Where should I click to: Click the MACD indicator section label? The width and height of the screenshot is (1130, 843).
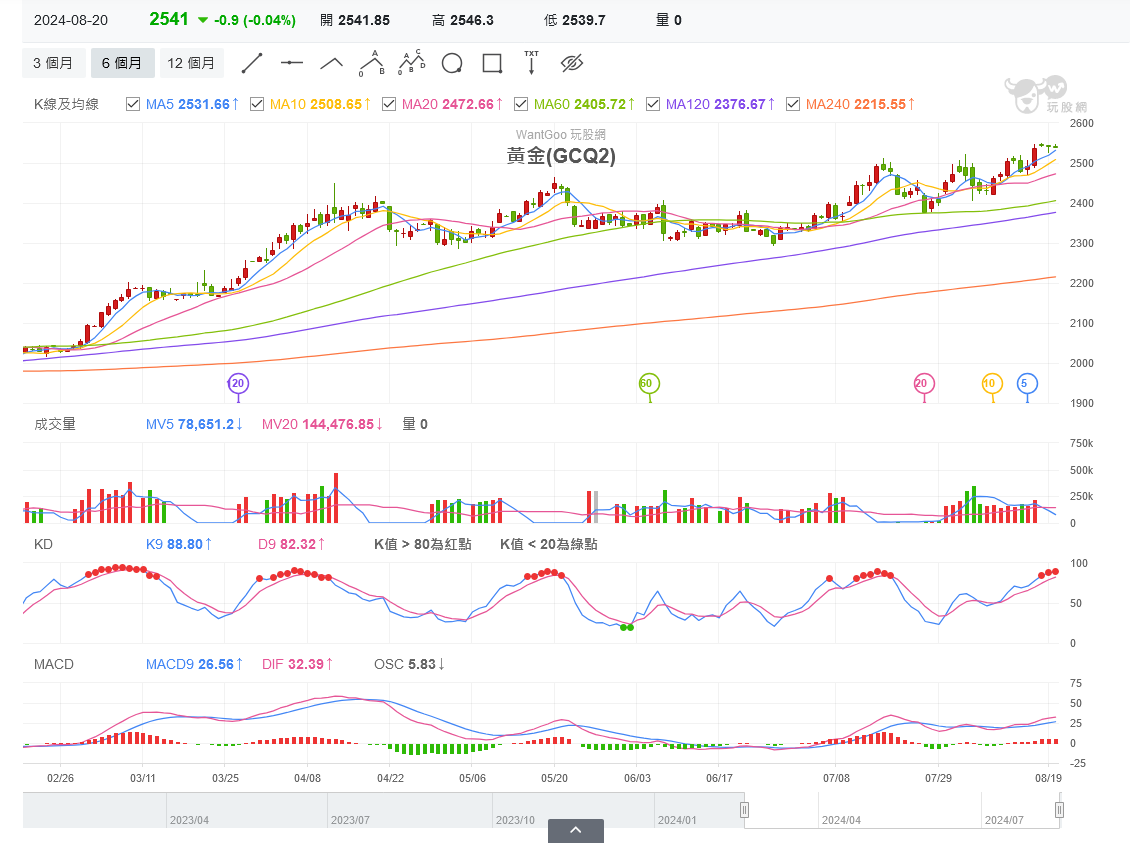(x=54, y=664)
